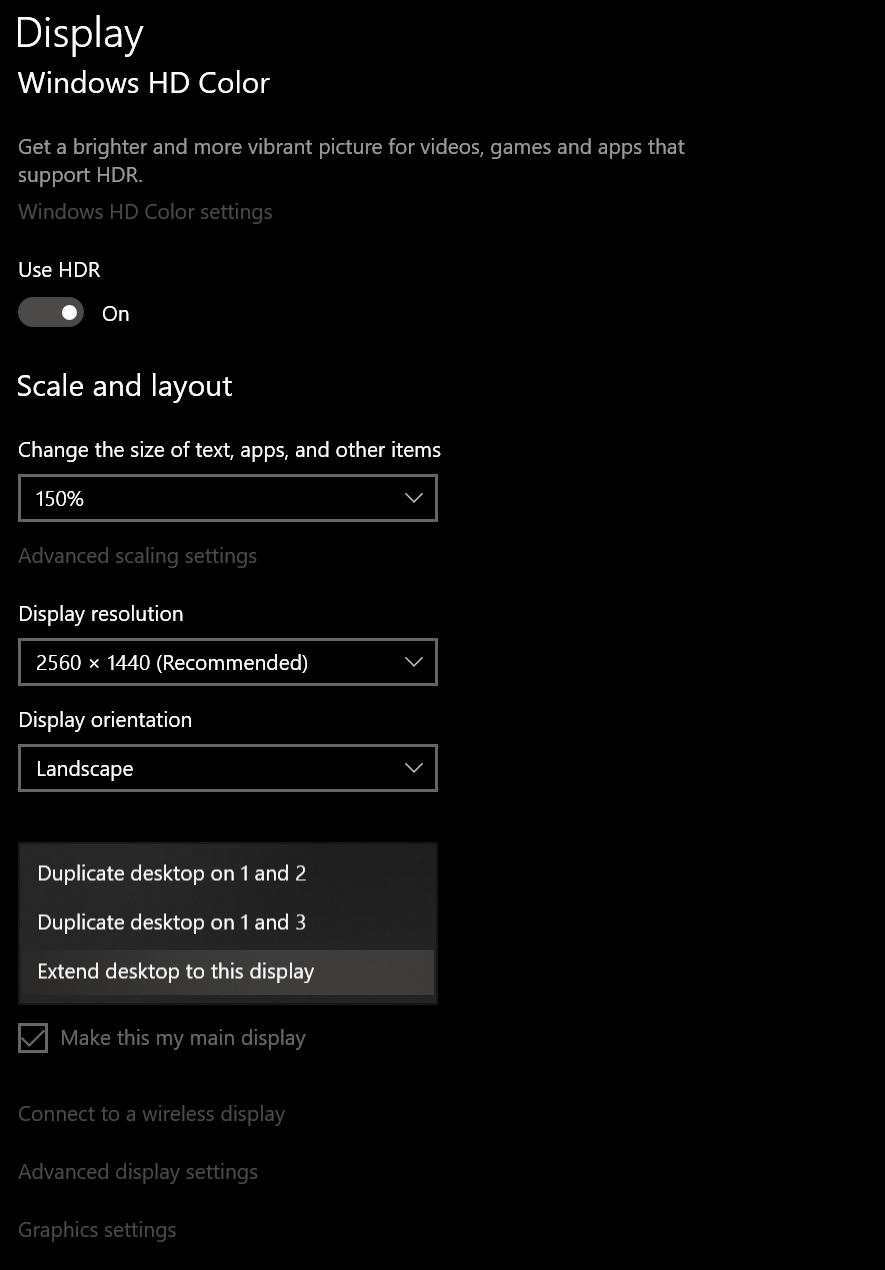Click the Display resolution label

click(x=101, y=614)
